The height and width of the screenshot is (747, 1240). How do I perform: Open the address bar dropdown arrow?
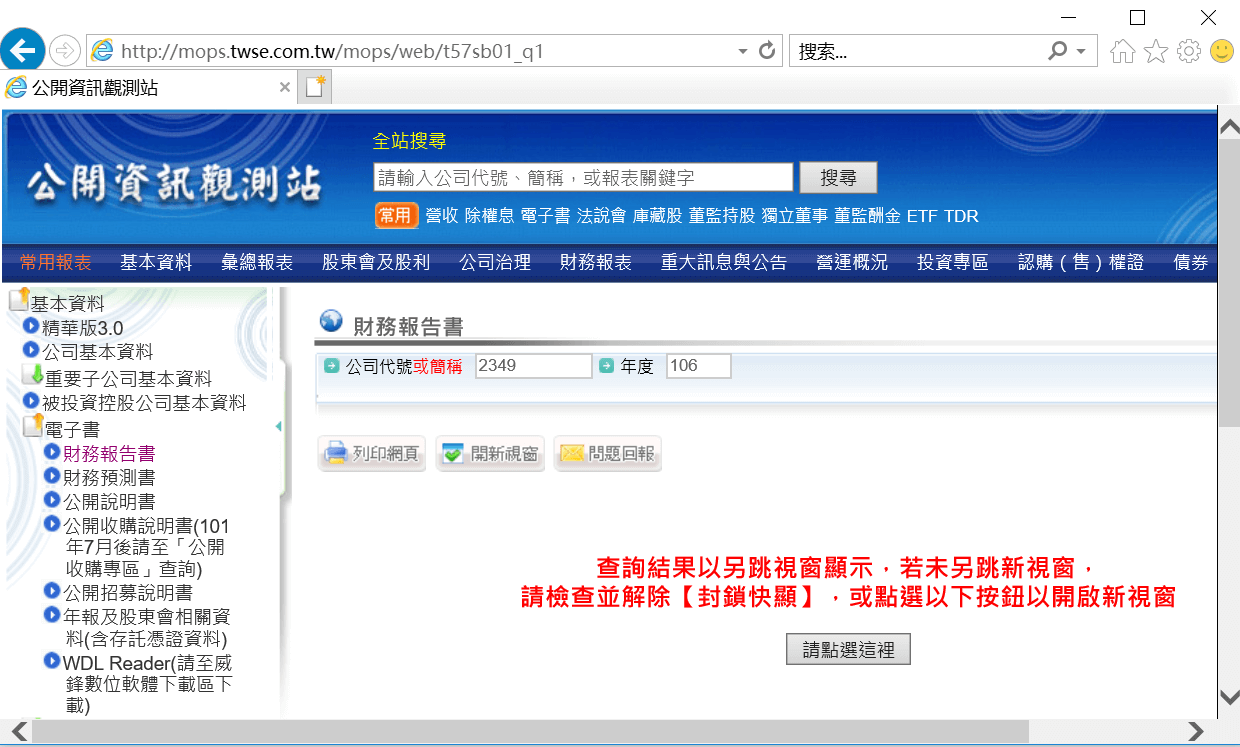(742, 51)
